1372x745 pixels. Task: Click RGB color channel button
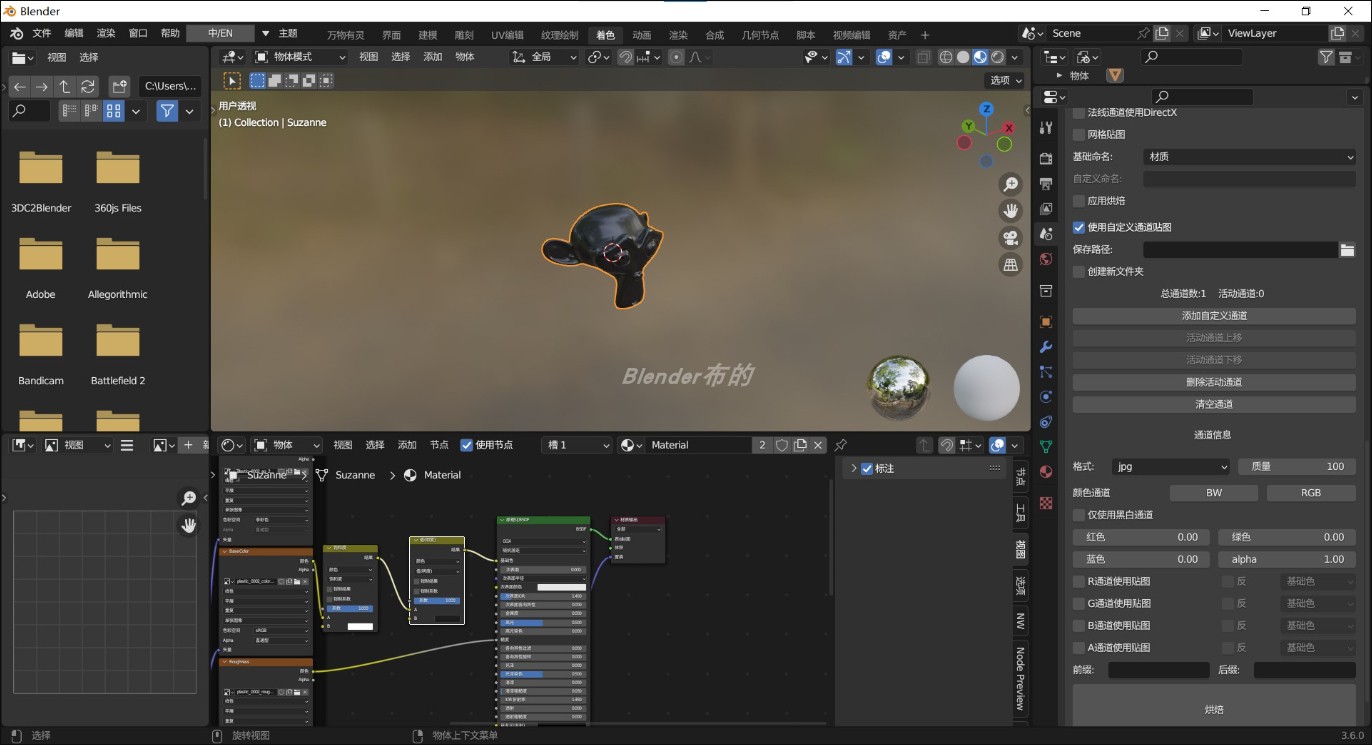(x=1311, y=493)
